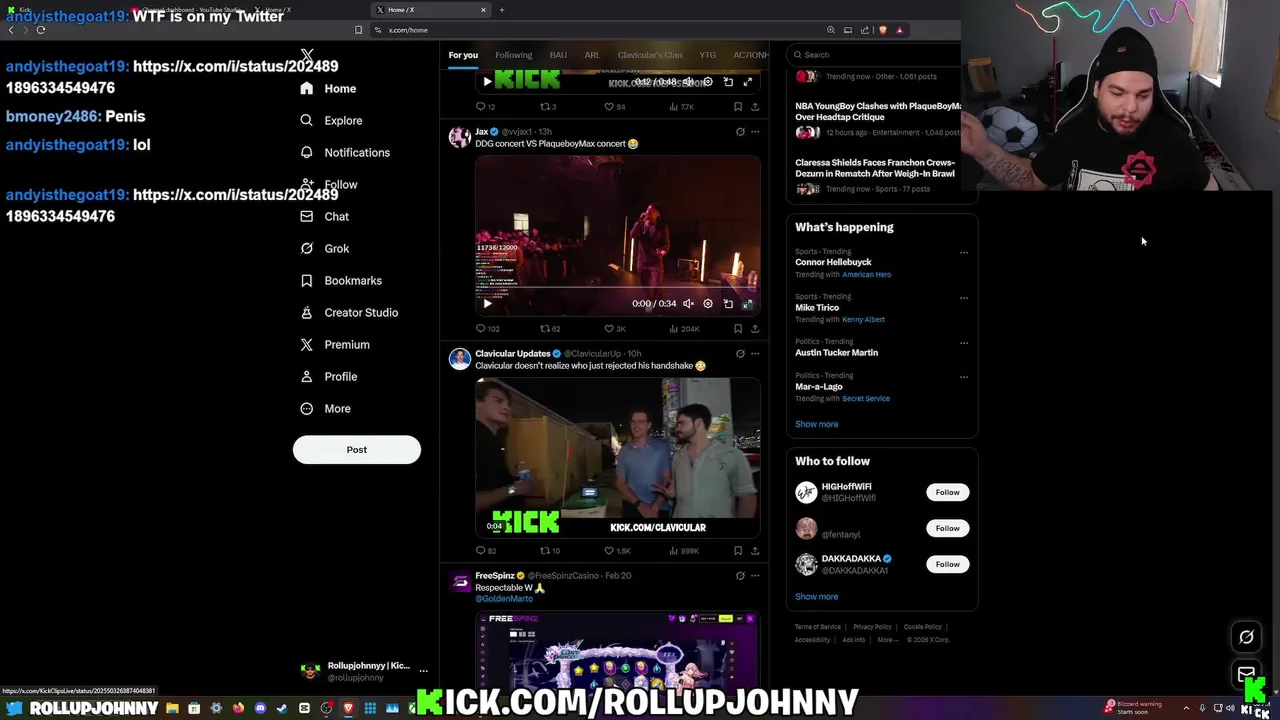Open Discord from the Windows taskbar
The image size is (1280, 720).
pos(260,709)
